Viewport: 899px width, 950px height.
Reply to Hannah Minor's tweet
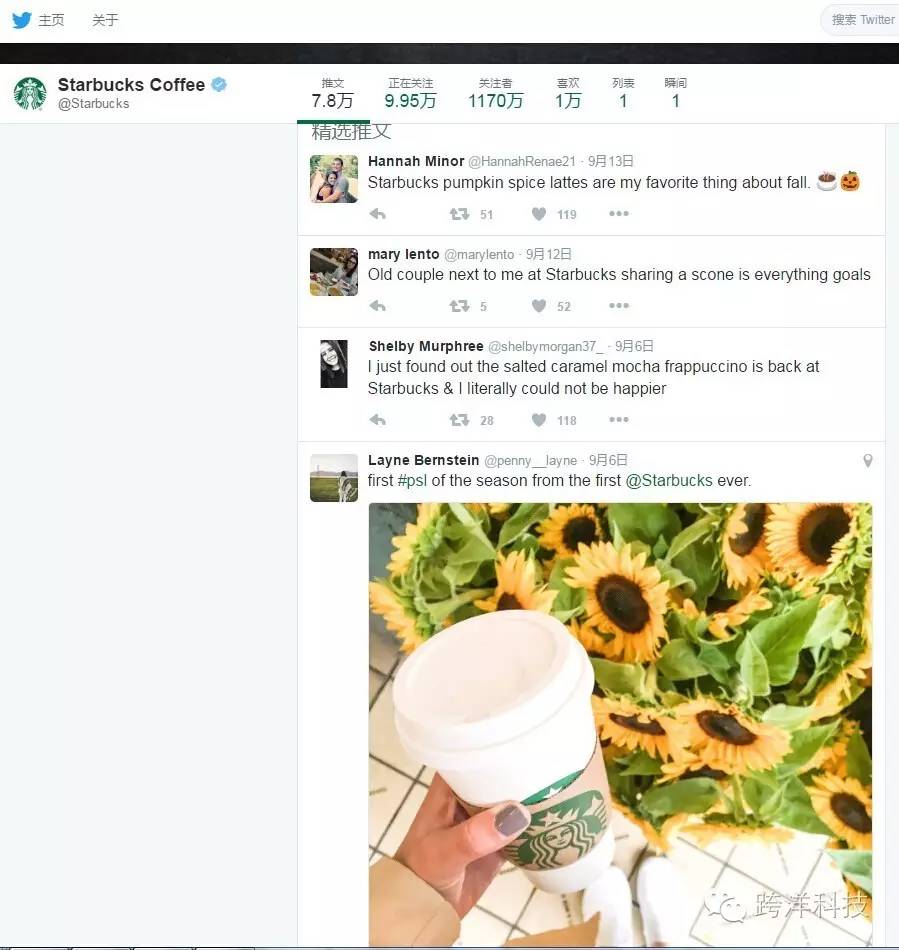377,214
